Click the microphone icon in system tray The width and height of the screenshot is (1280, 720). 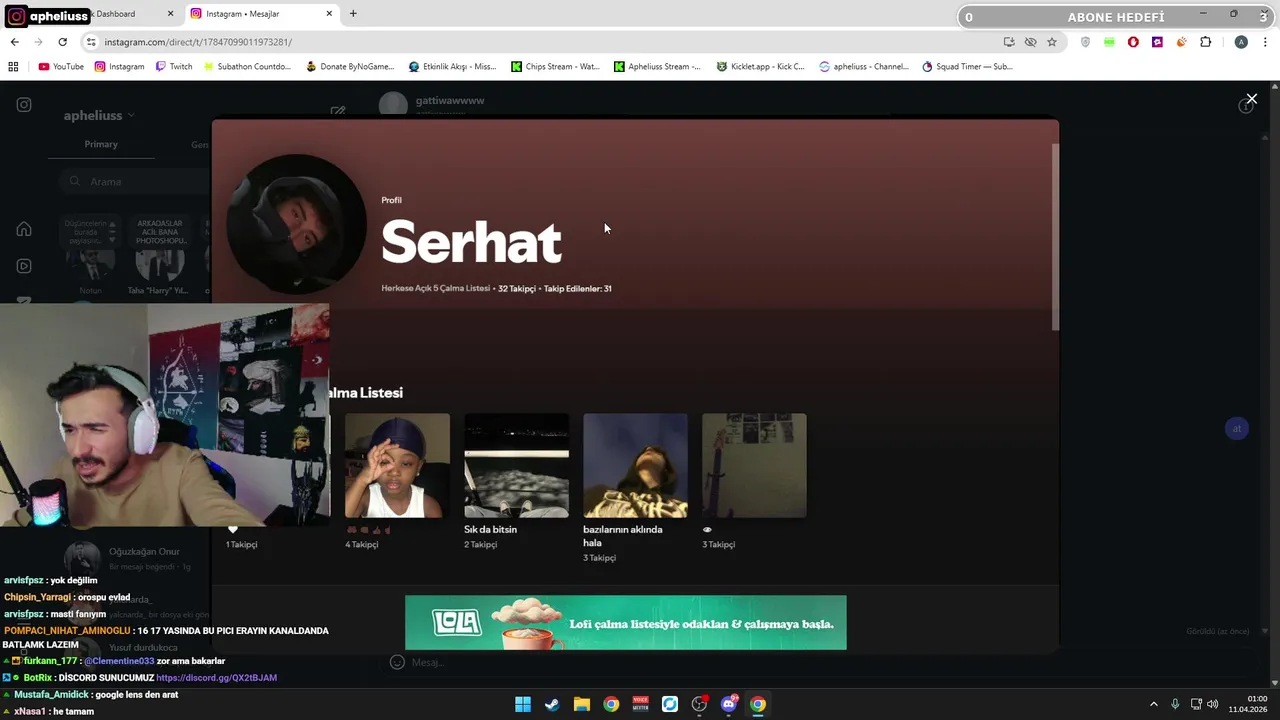(1175, 704)
